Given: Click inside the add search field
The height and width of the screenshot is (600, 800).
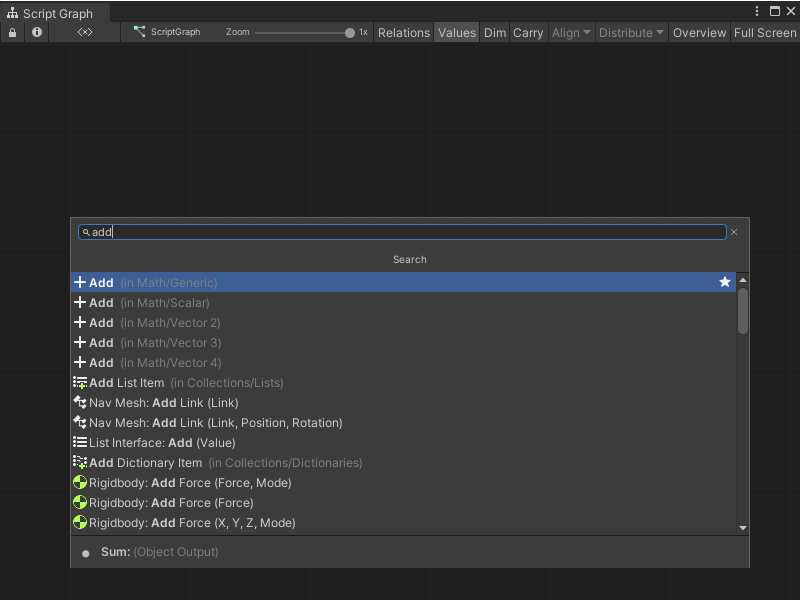Looking at the screenshot, I should [x=400, y=231].
